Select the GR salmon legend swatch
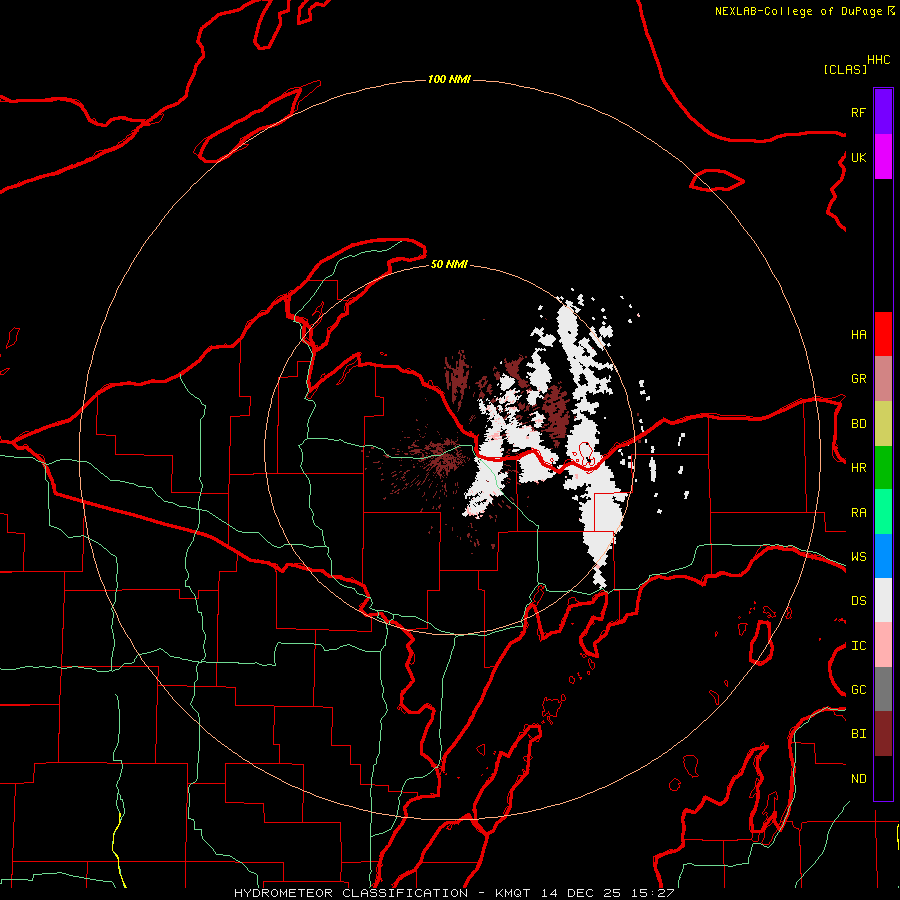The image size is (900, 900). (883, 378)
